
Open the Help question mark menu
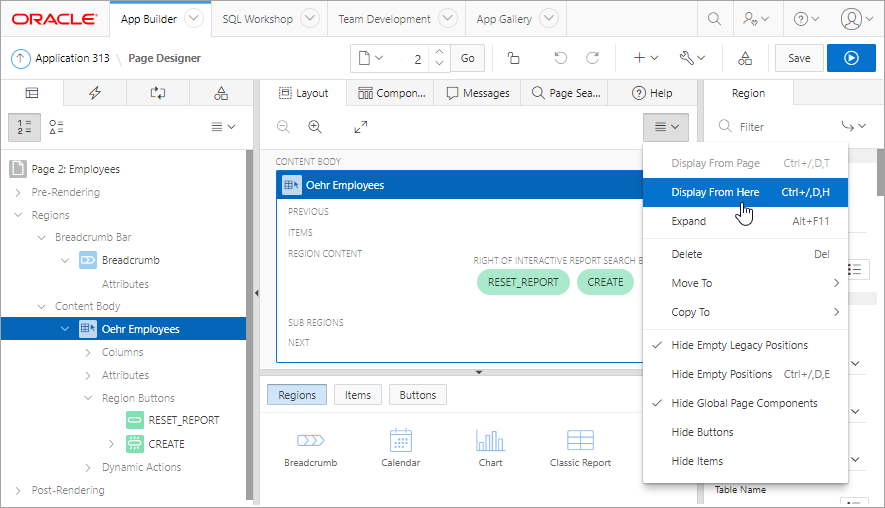click(806, 19)
